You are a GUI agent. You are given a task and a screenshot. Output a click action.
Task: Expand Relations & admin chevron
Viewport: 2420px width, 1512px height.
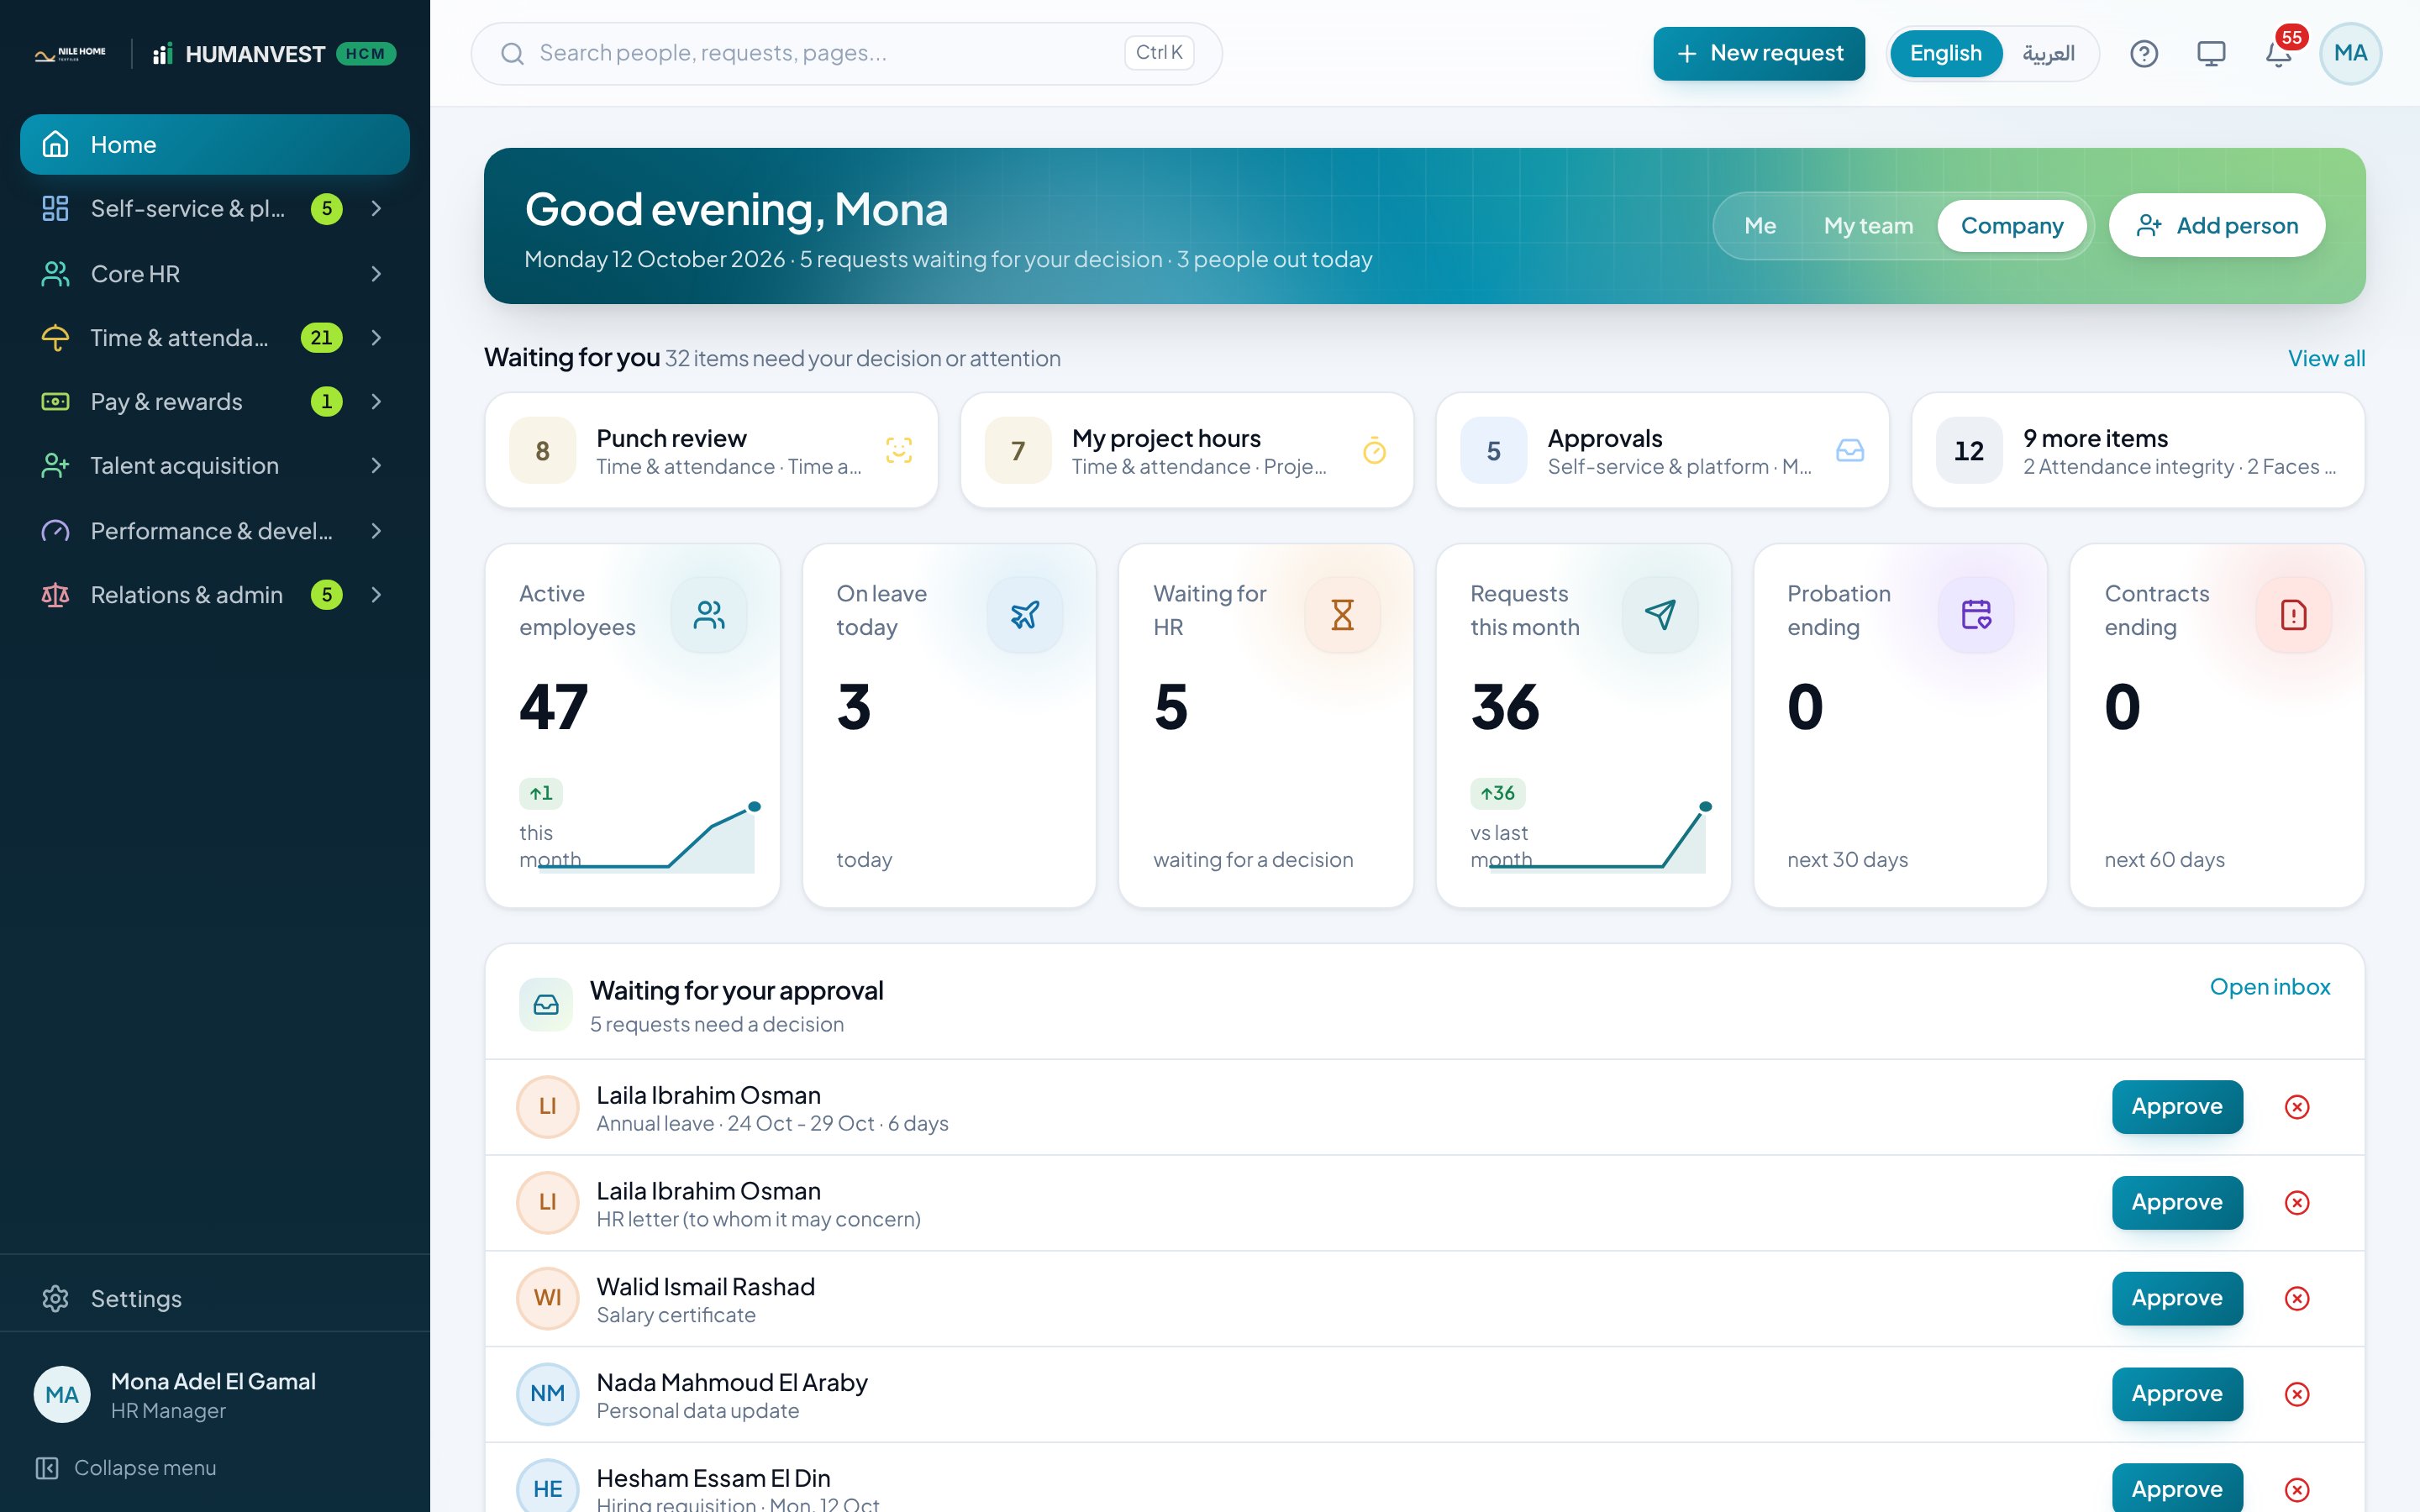point(376,595)
